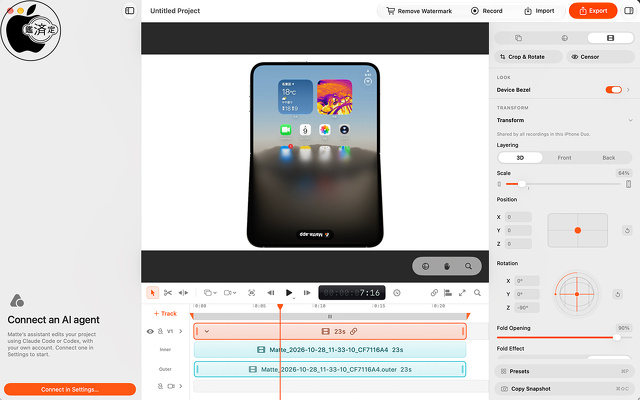
Task: Click Copy Snapshot
Action: (x=564, y=389)
